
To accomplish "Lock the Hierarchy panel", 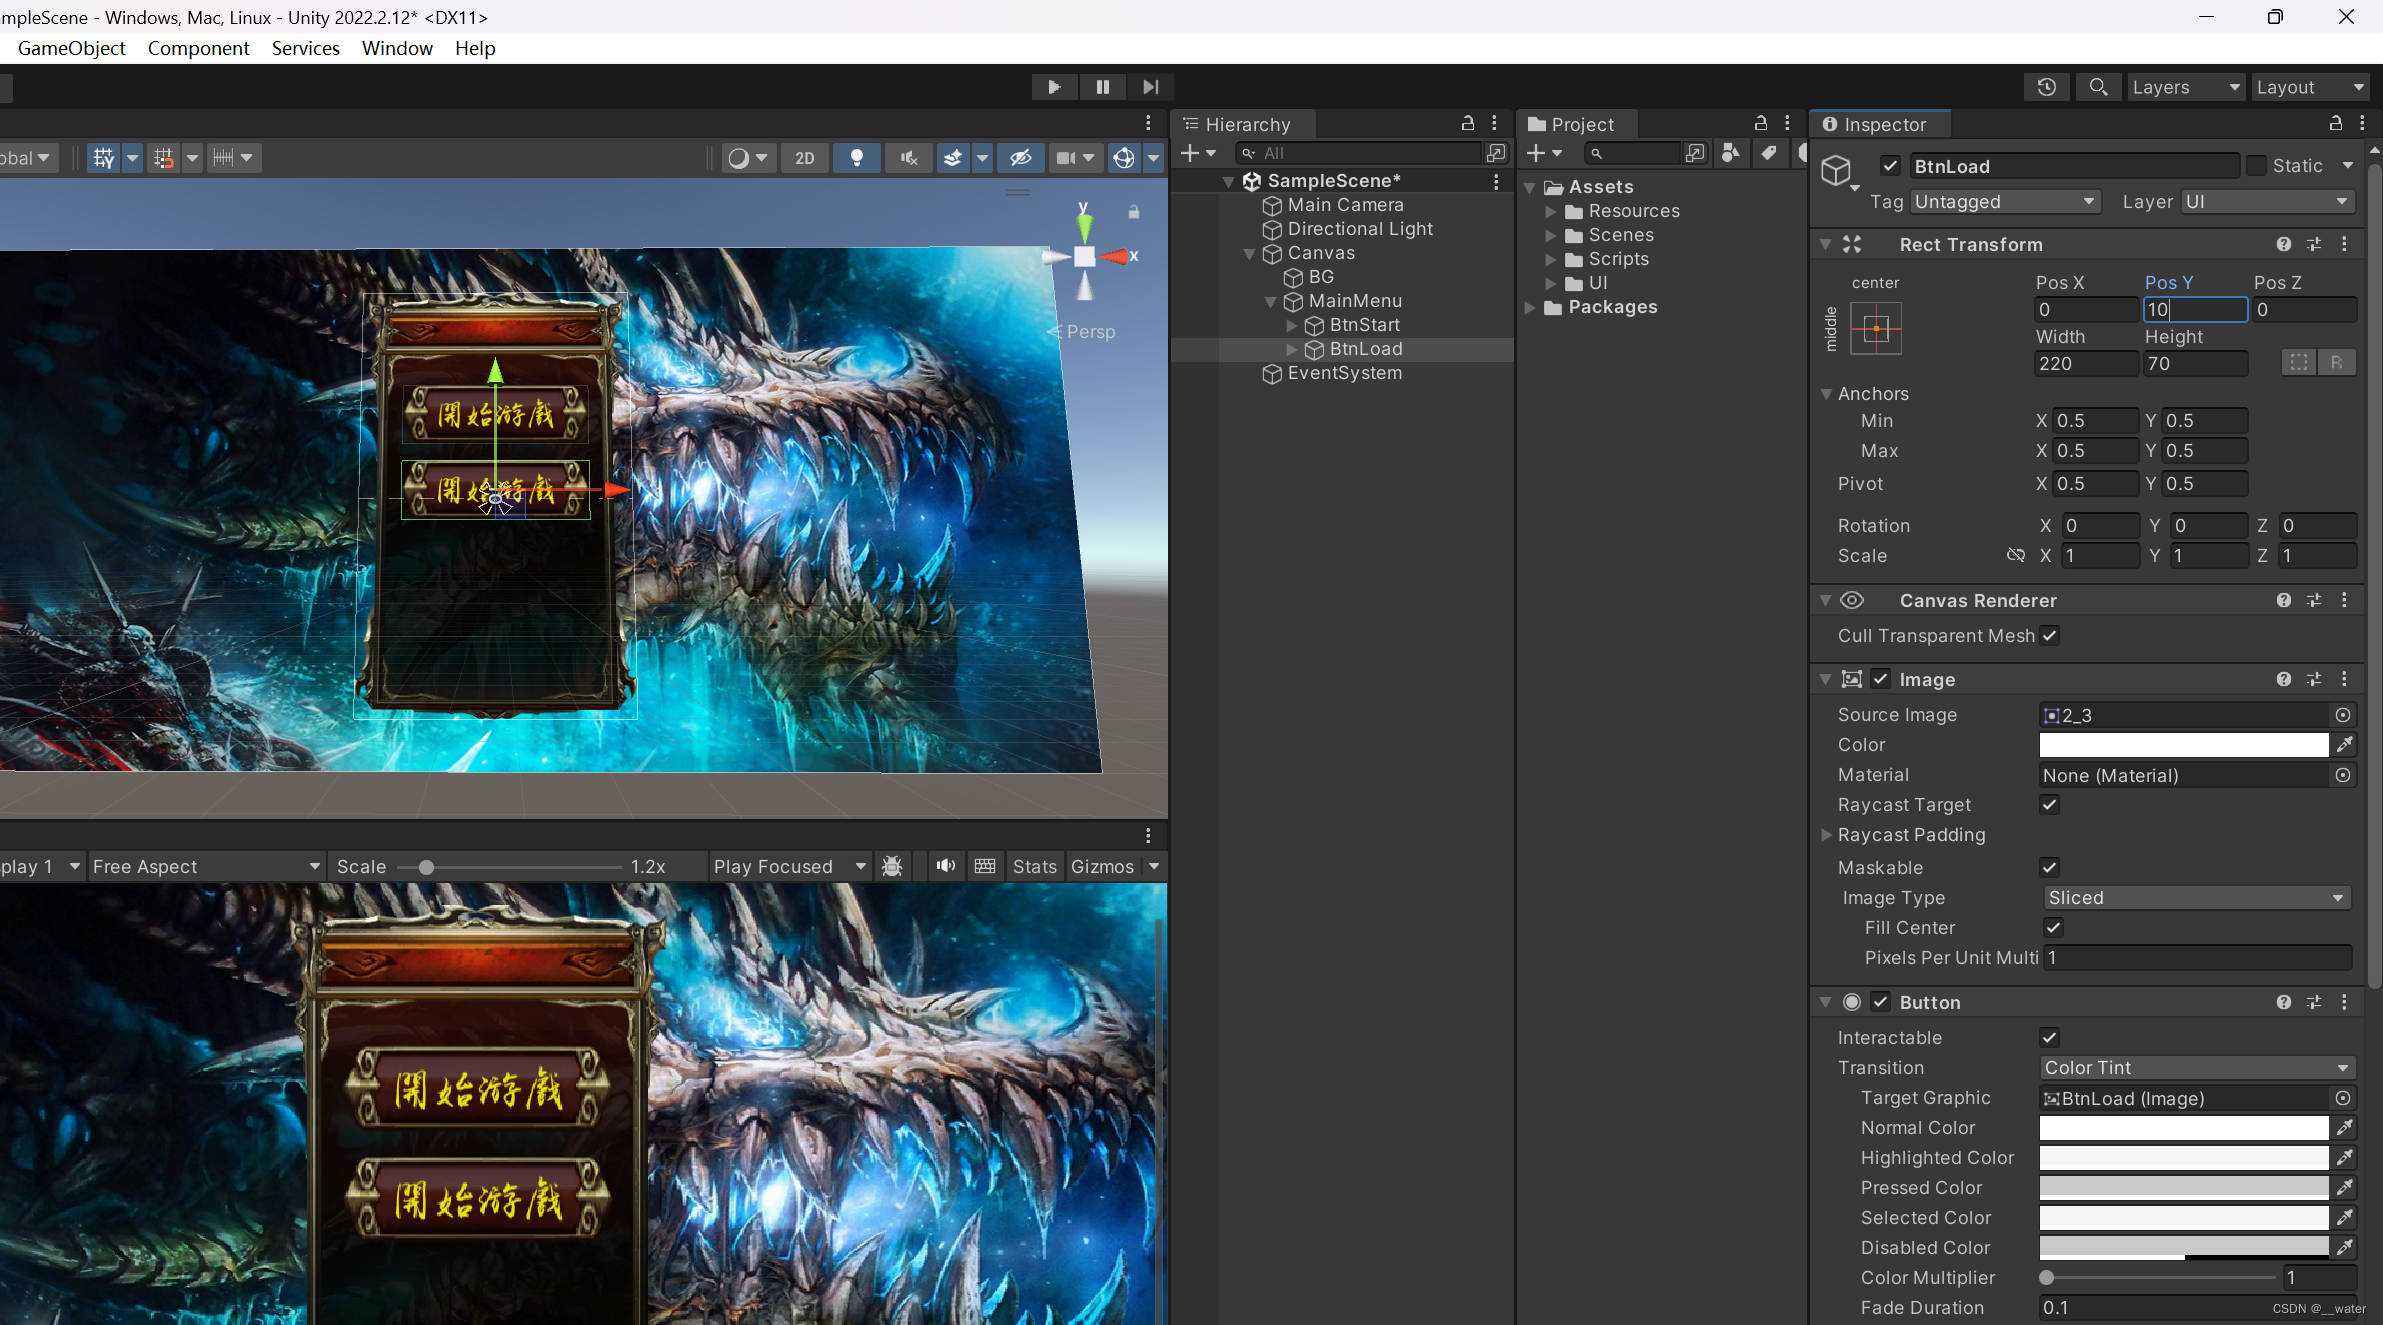I will click(1468, 123).
